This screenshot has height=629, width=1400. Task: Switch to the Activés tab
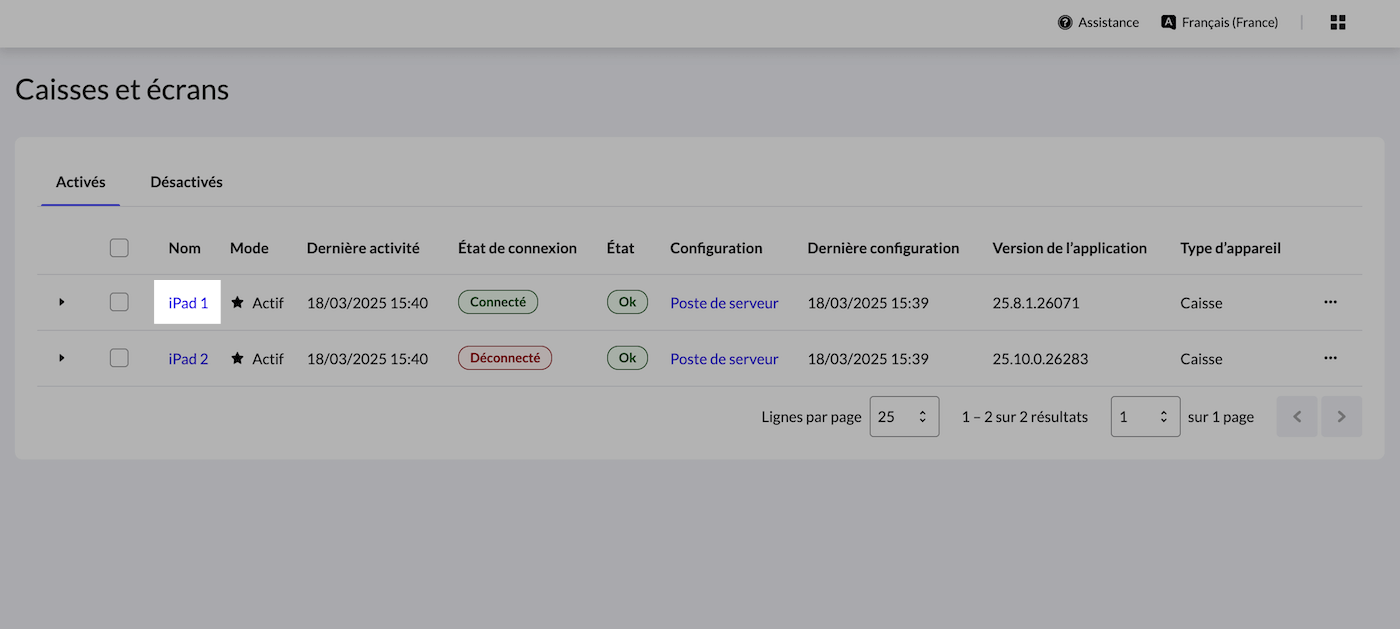pos(81,182)
